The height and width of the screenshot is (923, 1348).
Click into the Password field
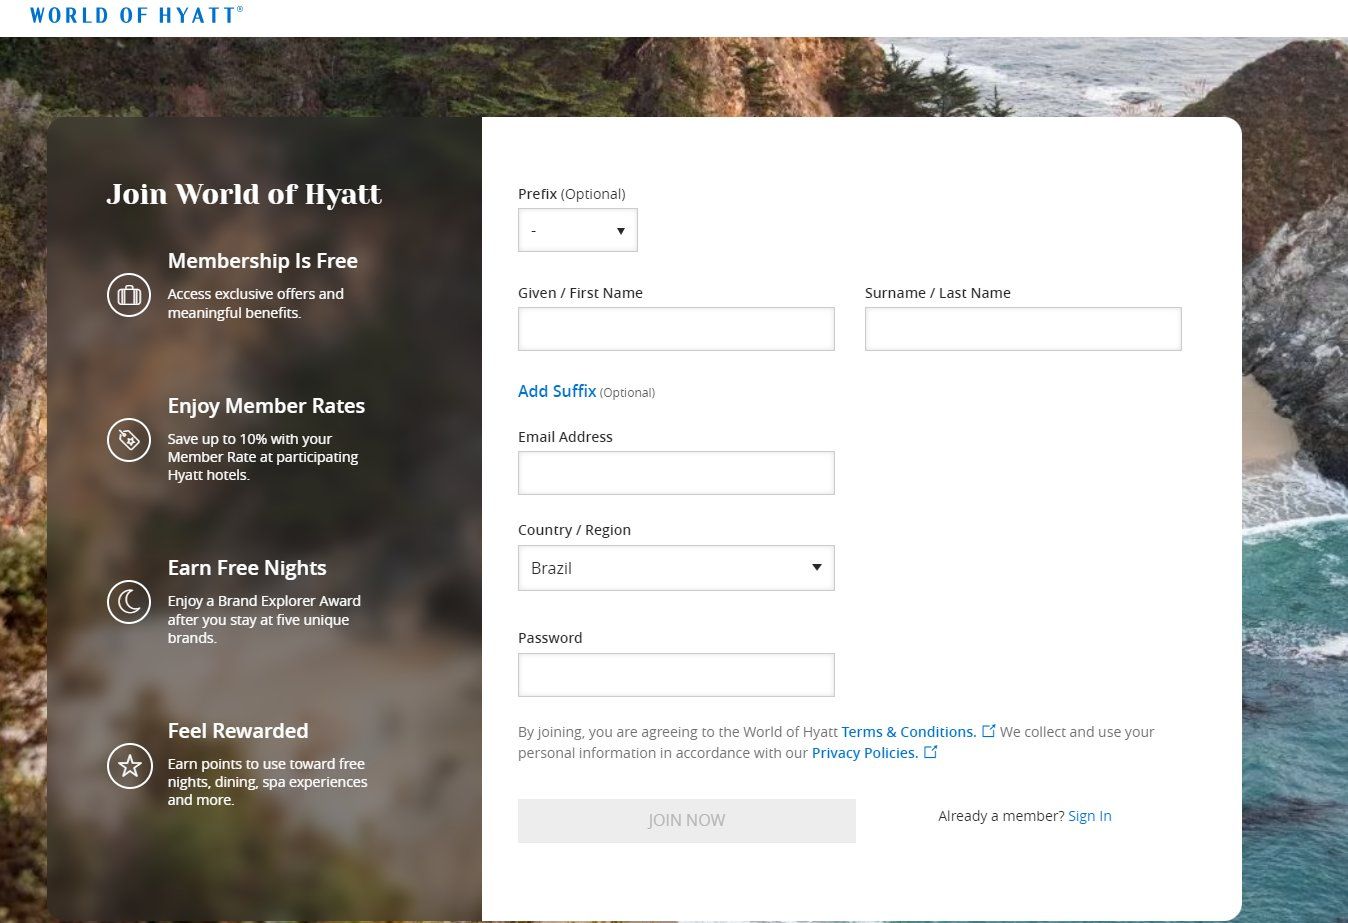point(676,675)
